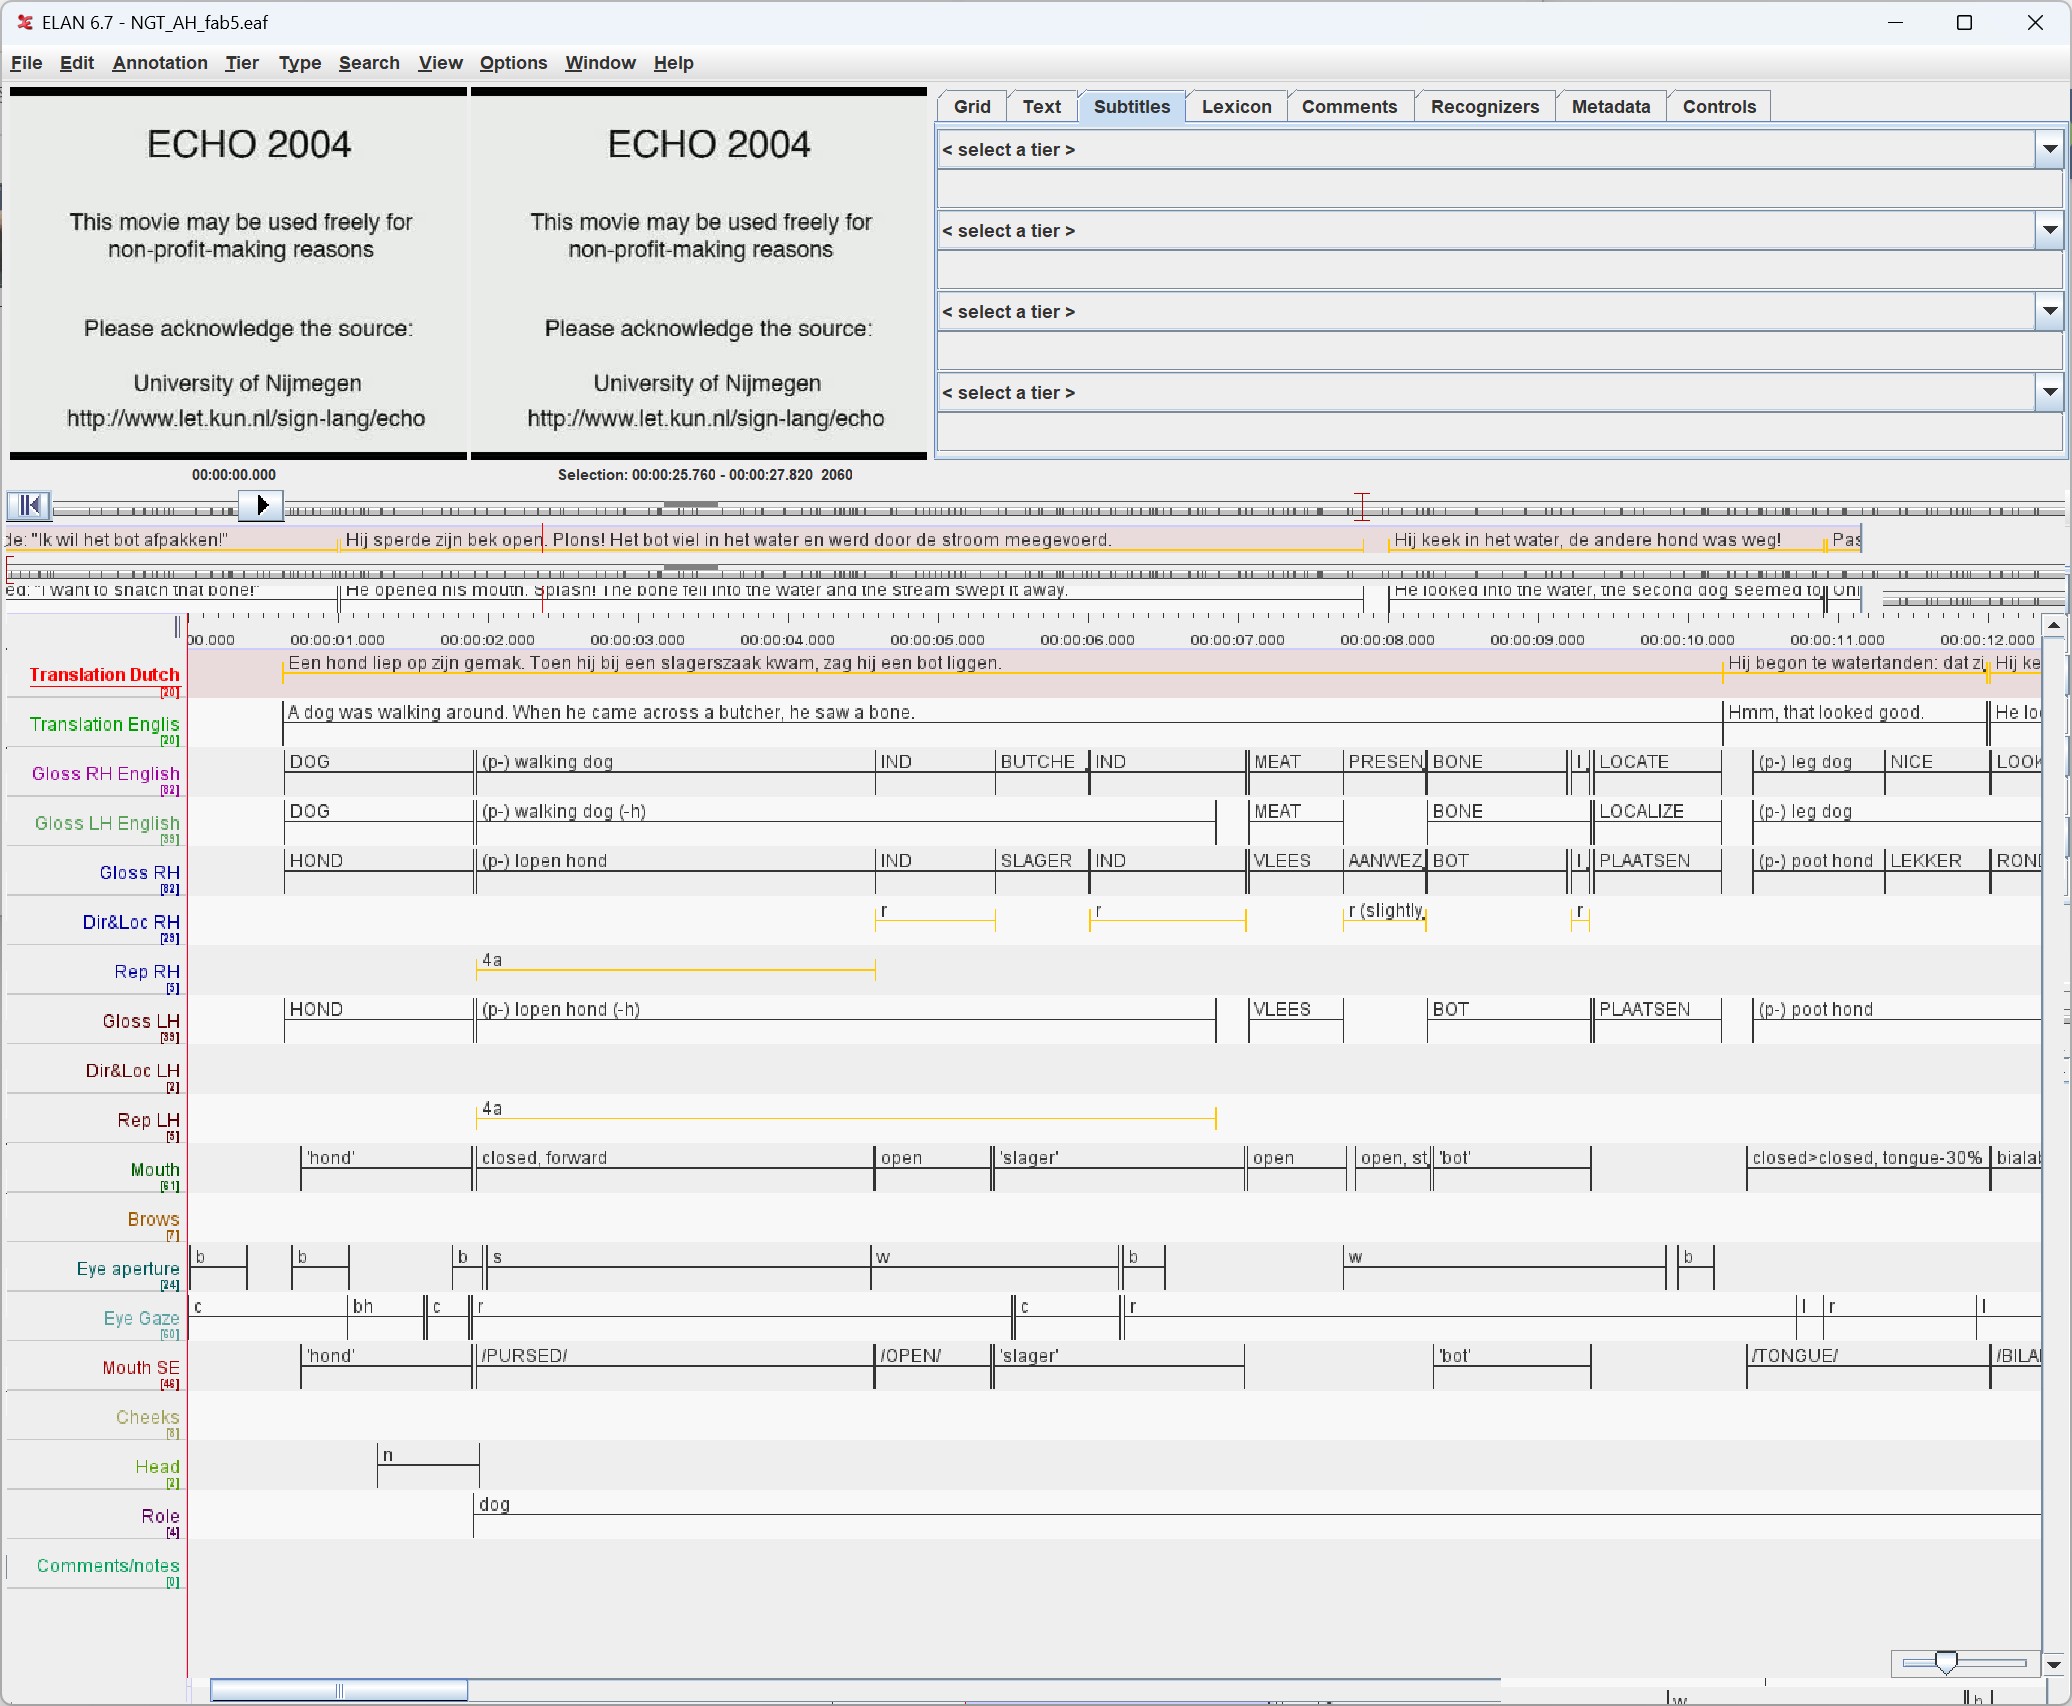Open the Tier menu
Image resolution: width=2072 pixels, height=1706 pixels.
coord(241,63)
